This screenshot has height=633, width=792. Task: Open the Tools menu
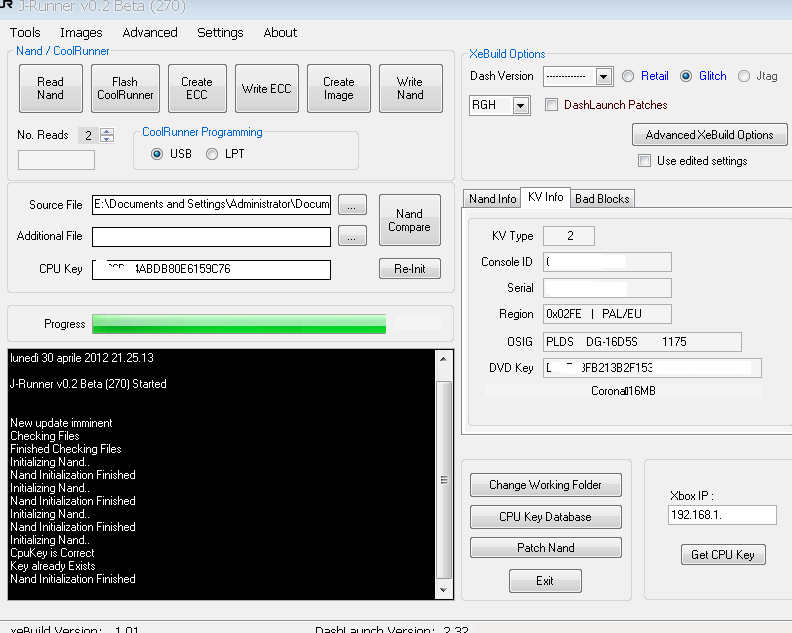click(x=25, y=33)
